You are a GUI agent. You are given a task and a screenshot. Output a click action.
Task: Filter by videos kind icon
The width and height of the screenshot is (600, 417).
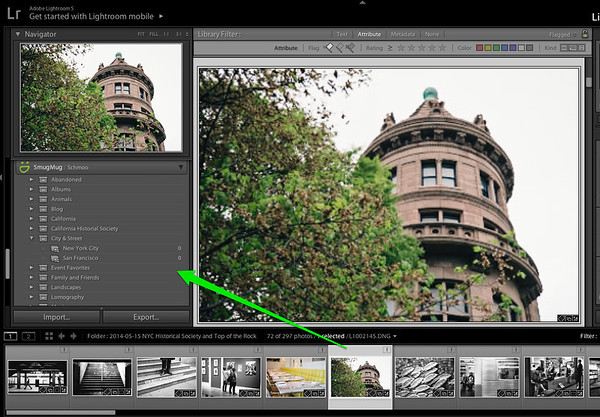tap(582, 48)
